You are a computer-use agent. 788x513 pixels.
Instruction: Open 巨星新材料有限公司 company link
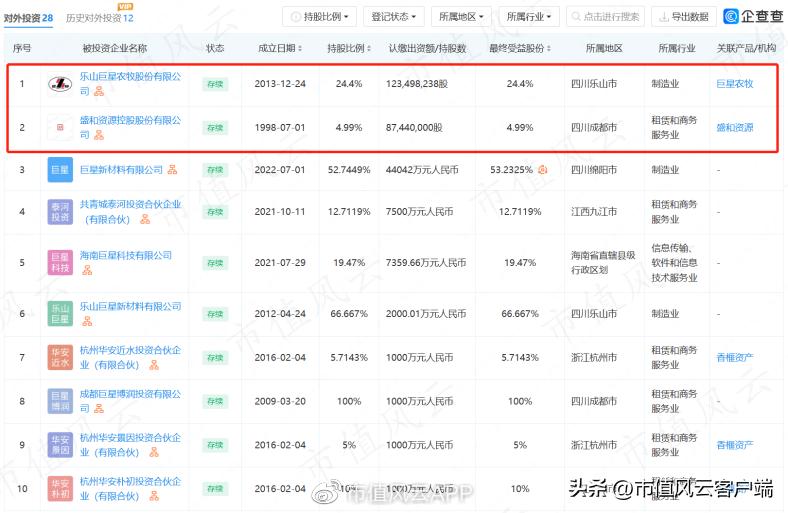[x=121, y=170]
